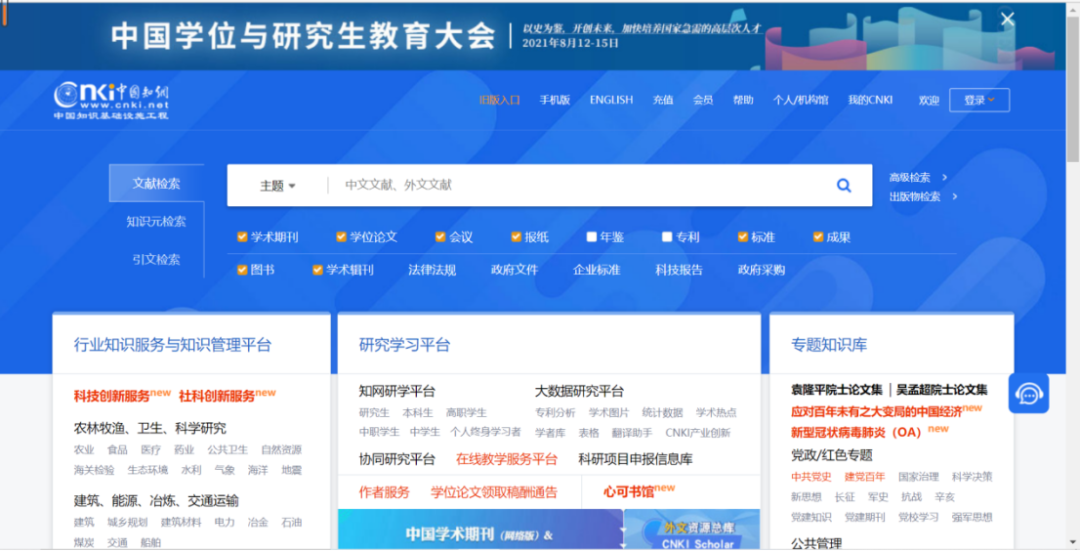Focus the 中文文献、外文文献 search box

tap(580, 185)
